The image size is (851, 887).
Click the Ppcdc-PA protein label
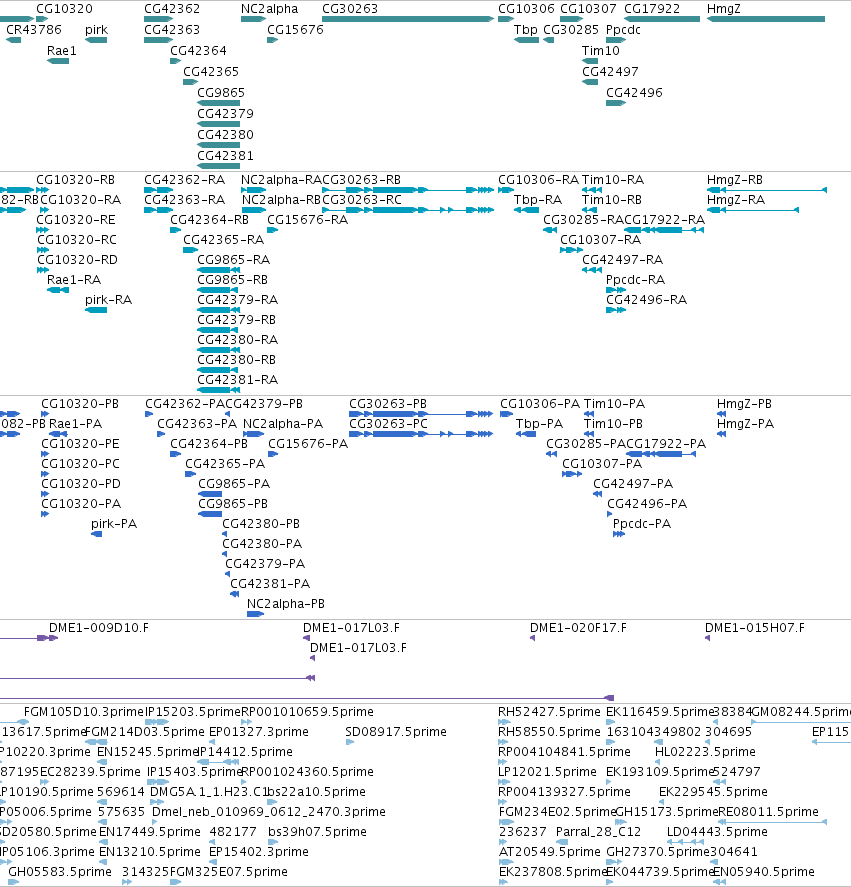[642, 523]
